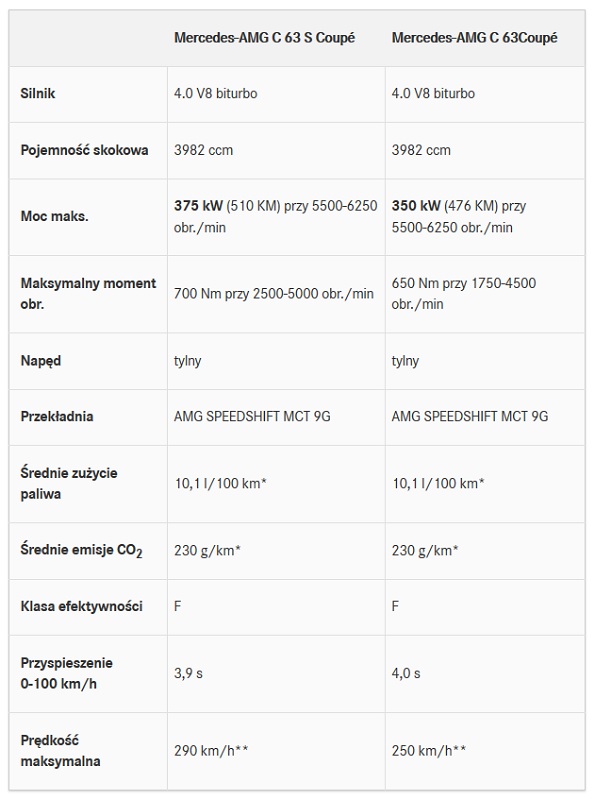
Task: Click the 375 kW power value
Action: click(x=198, y=206)
